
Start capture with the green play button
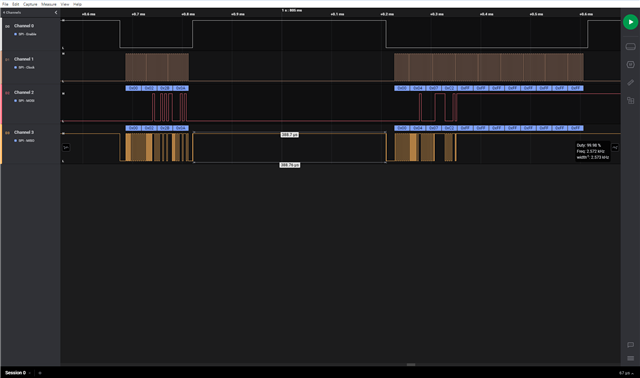[630, 22]
